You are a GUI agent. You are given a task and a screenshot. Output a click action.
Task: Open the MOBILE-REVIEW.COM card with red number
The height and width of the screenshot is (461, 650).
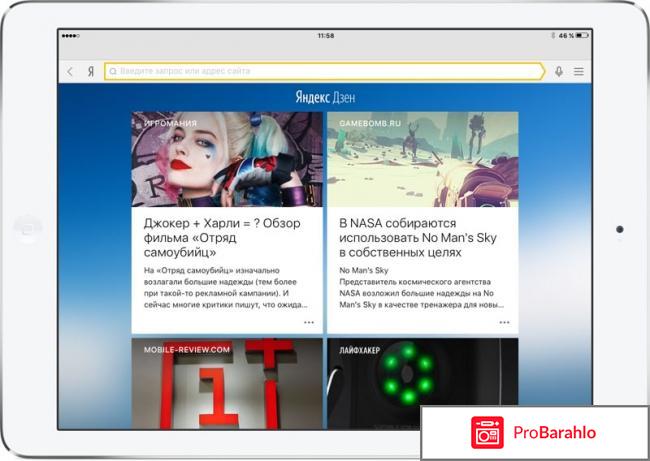[x=227, y=383]
